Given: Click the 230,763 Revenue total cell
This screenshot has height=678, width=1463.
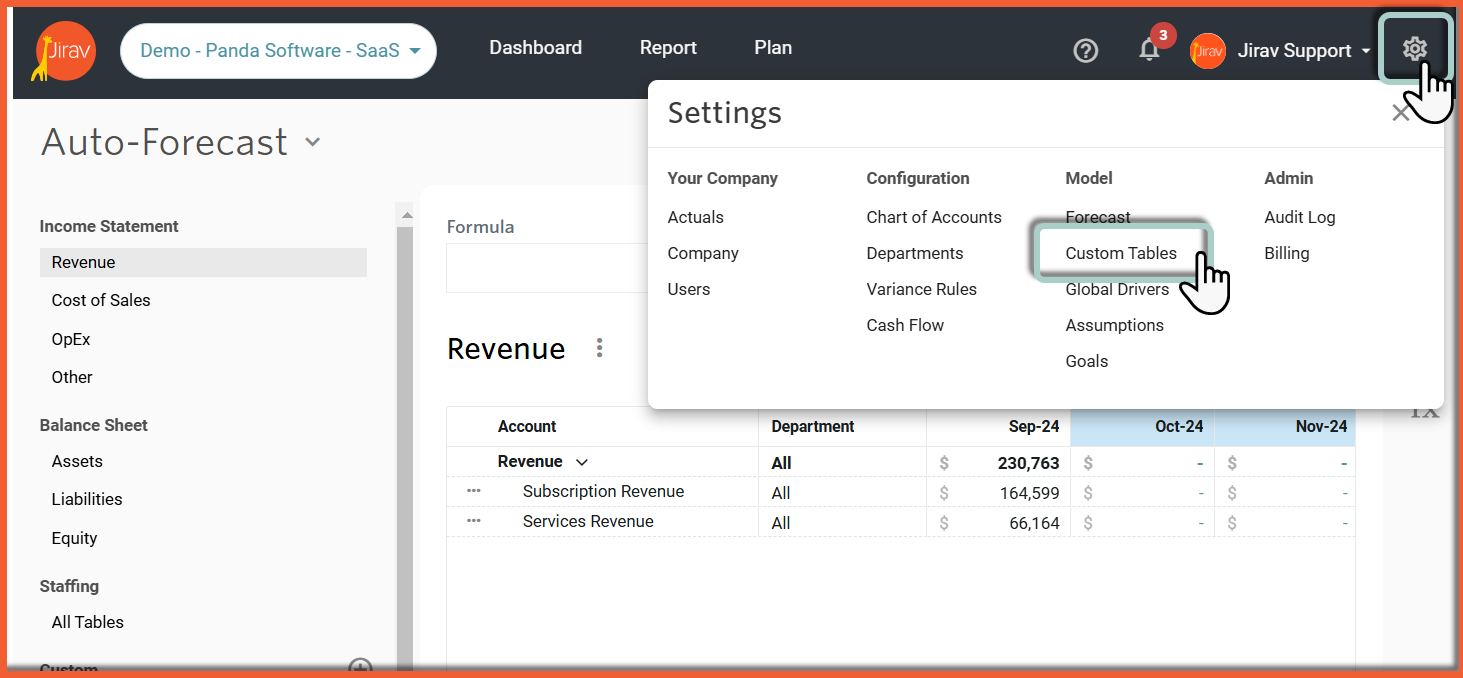Looking at the screenshot, I should click(x=998, y=463).
